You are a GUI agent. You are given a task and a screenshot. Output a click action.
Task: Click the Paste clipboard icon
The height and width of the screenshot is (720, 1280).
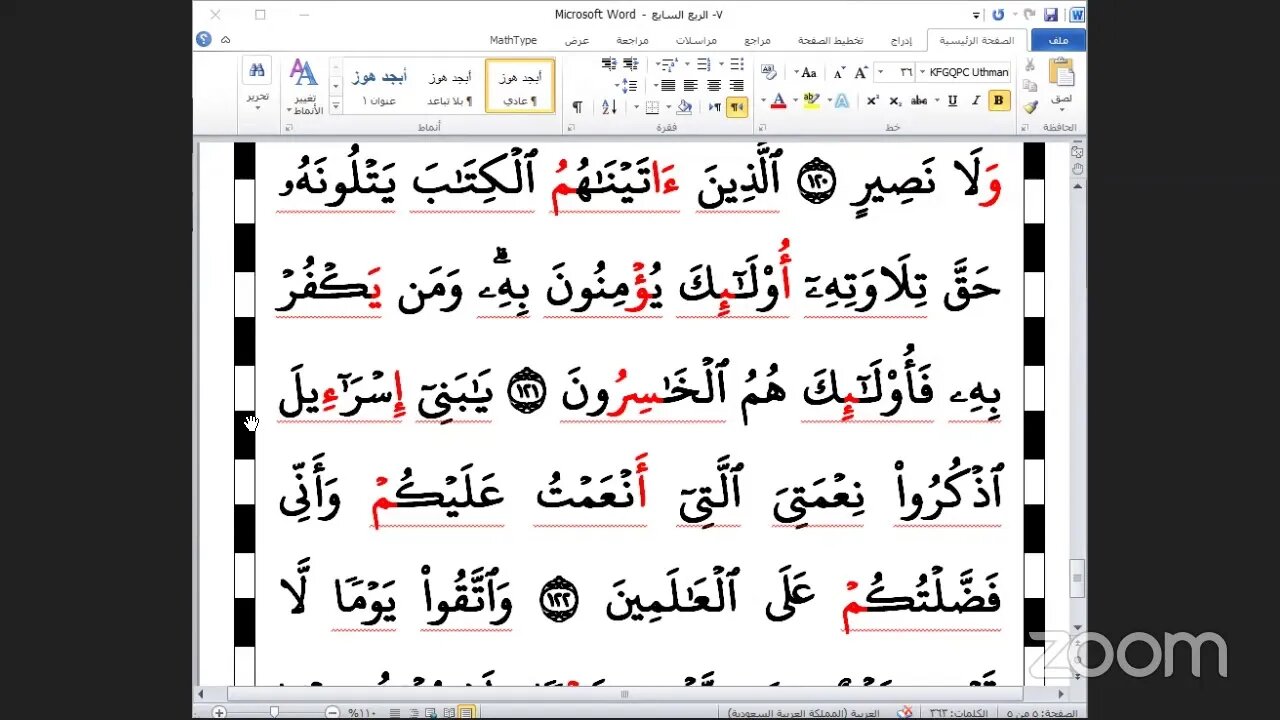click(x=1061, y=73)
